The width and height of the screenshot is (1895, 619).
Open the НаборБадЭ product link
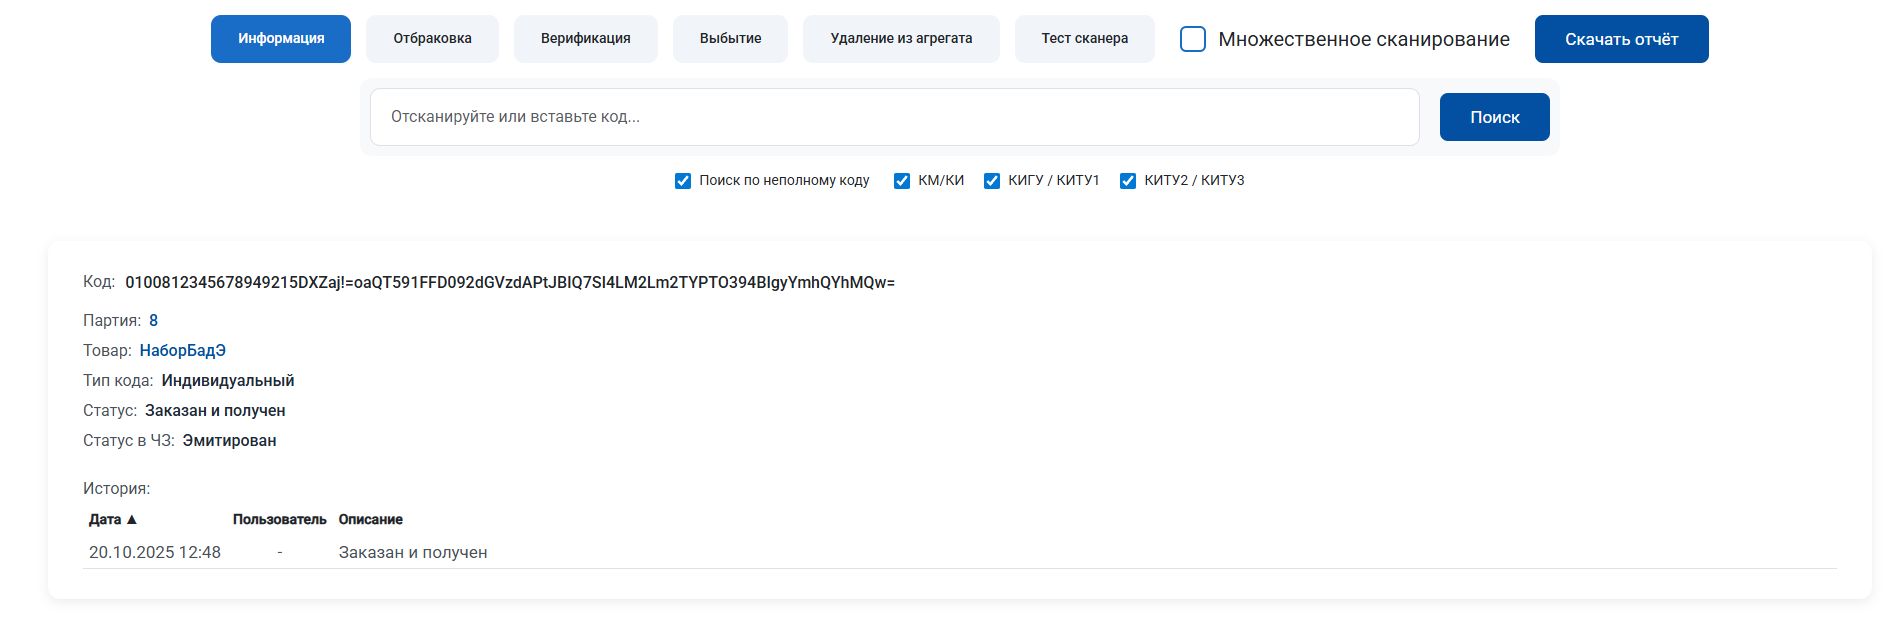click(182, 351)
